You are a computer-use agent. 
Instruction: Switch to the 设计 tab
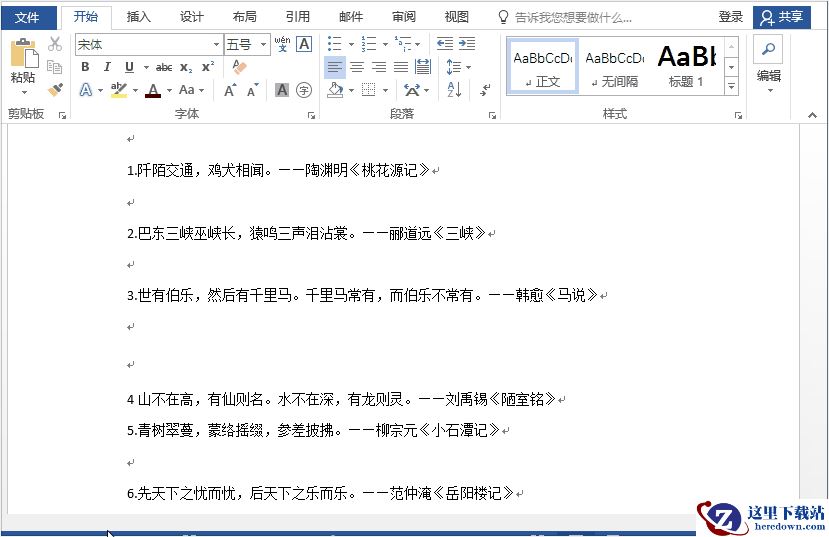tap(191, 17)
